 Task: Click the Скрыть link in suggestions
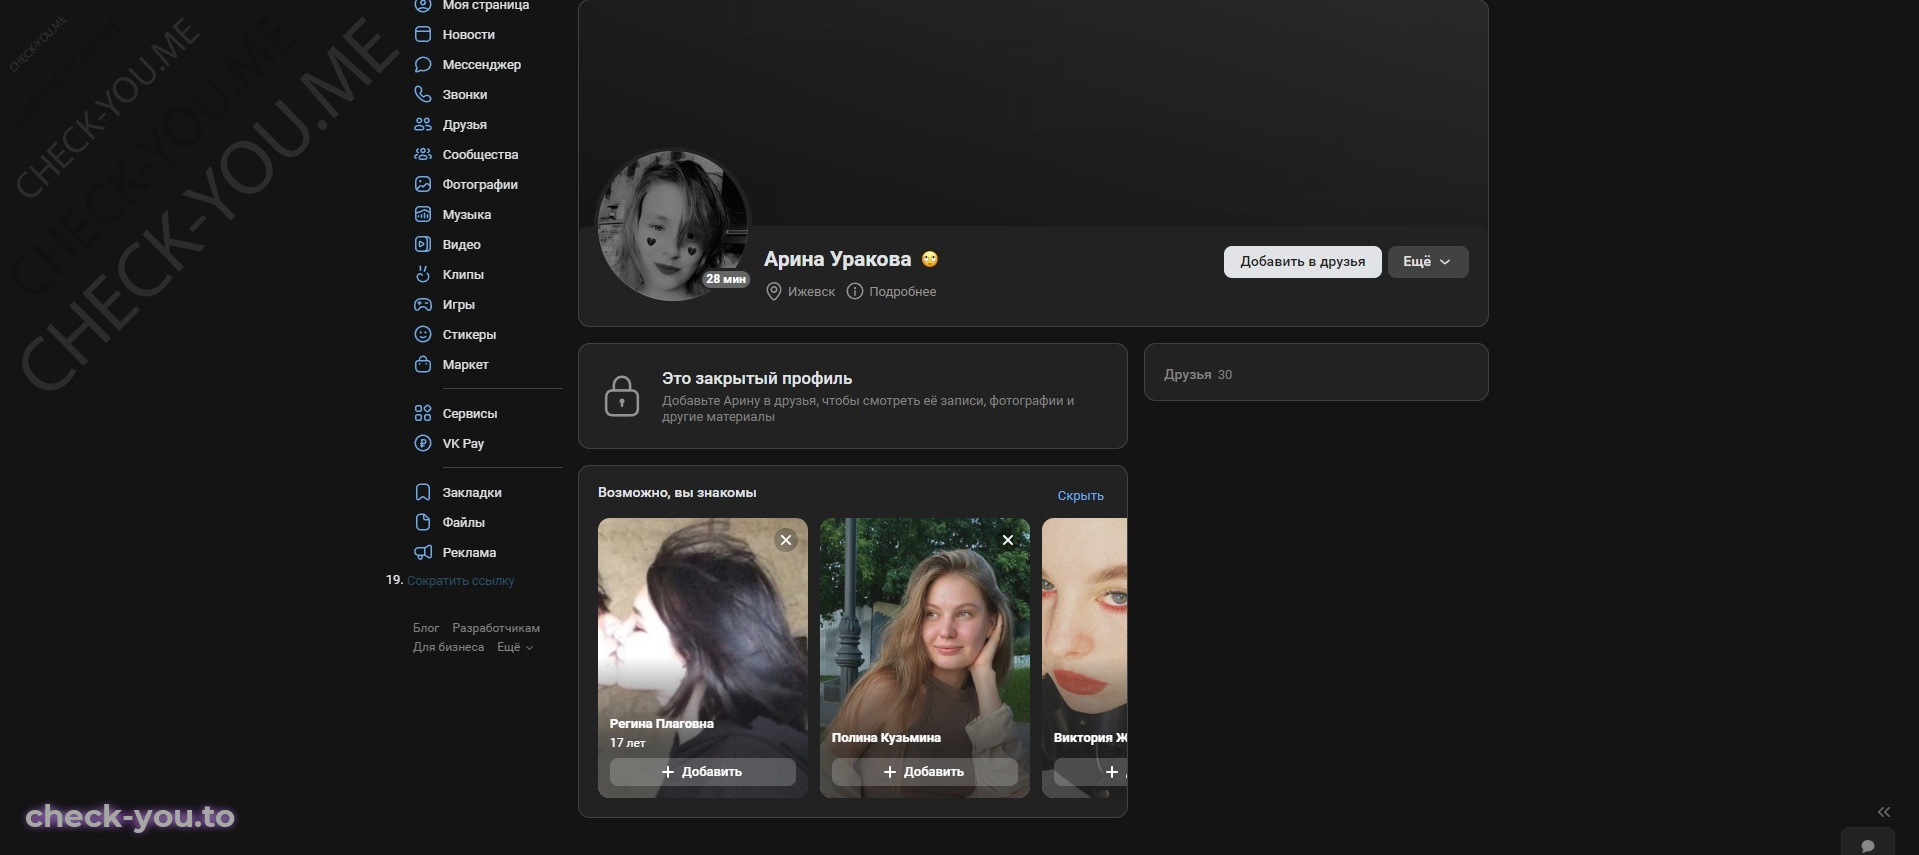[x=1081, y=495]
